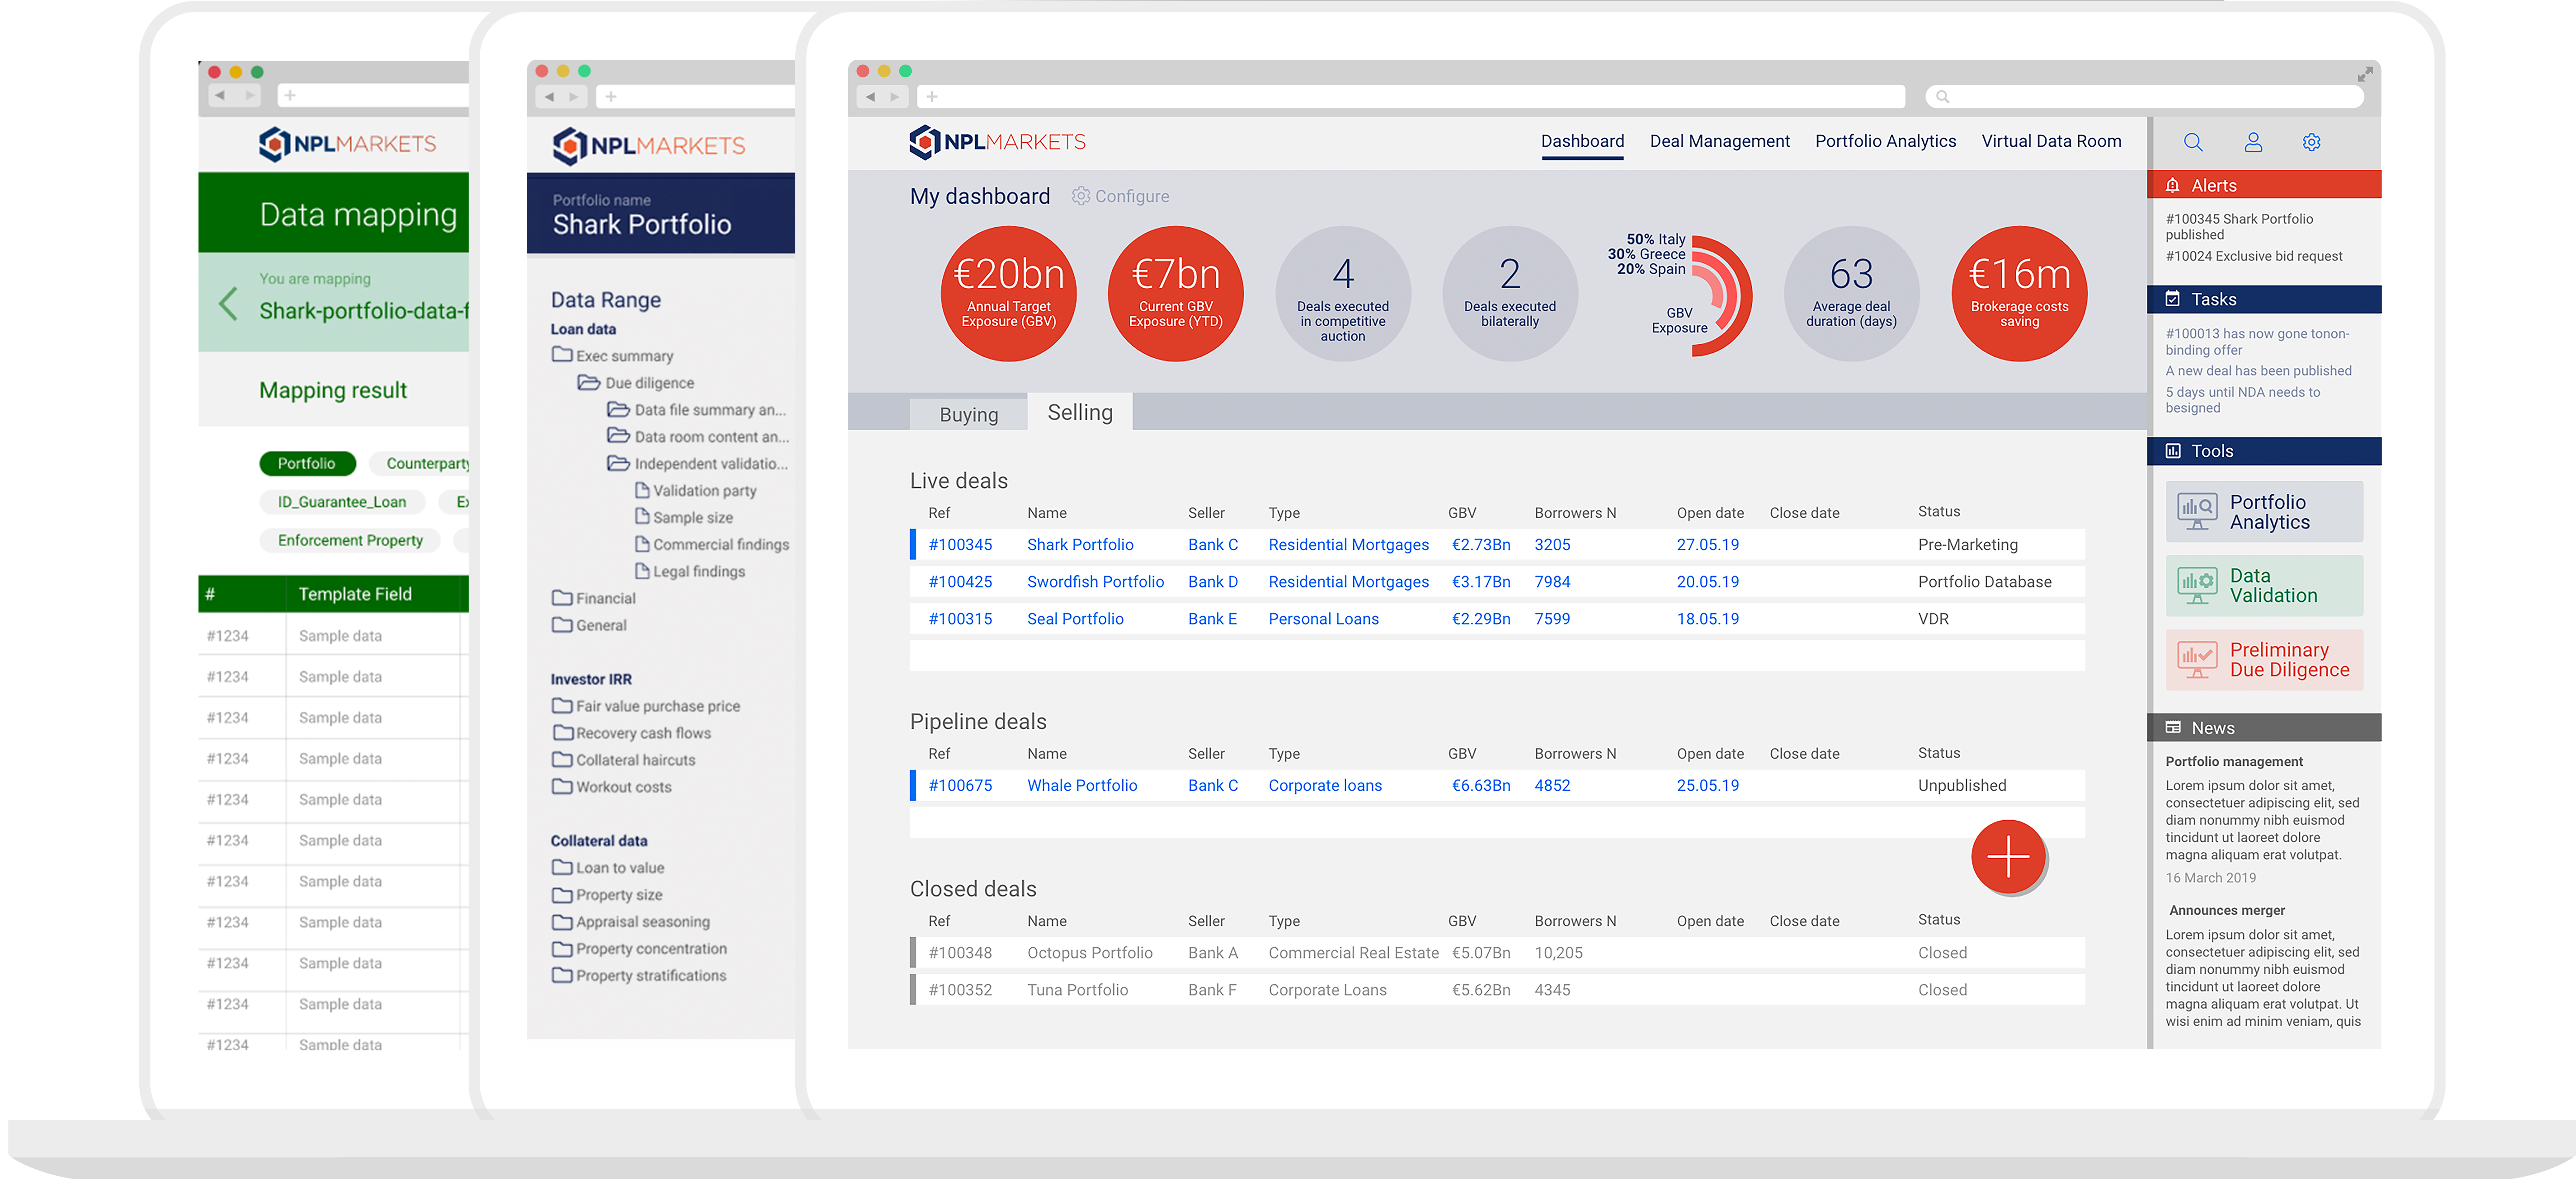Screen dimensions: 2576x1179
Task: Collapse the Independent validation folder
Action: click(x=618, y=463)
